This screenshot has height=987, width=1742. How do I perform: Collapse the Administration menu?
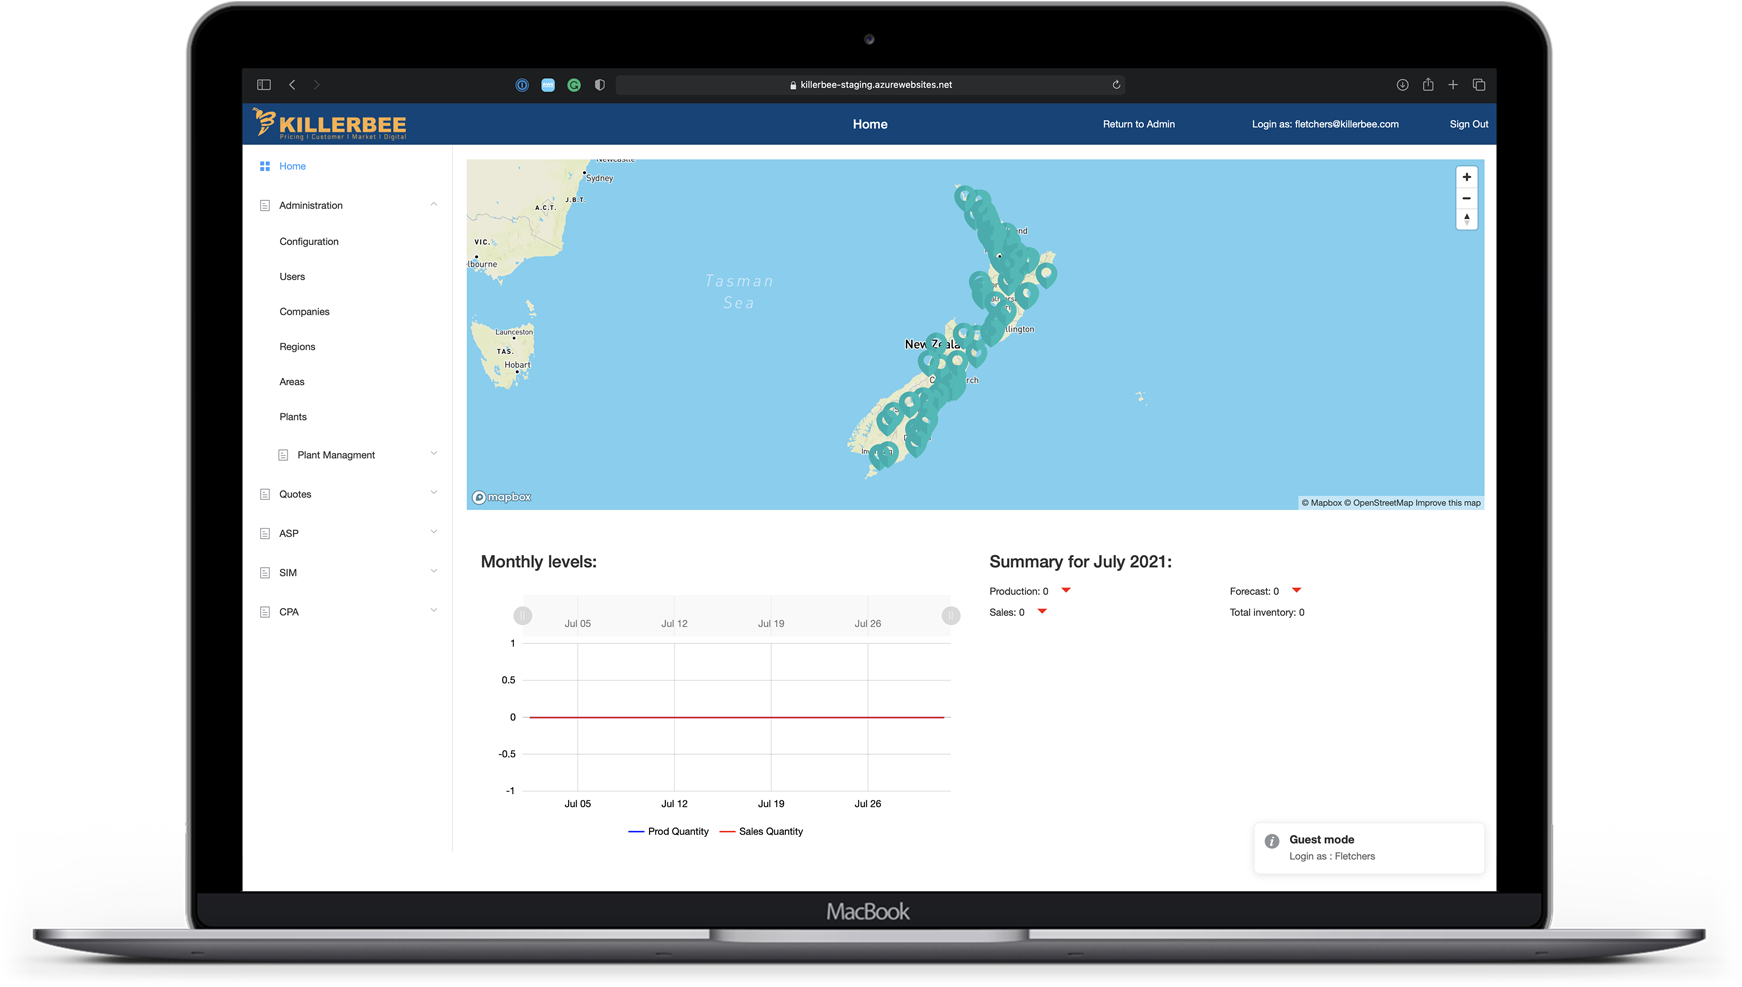click(x=434, y=205)
